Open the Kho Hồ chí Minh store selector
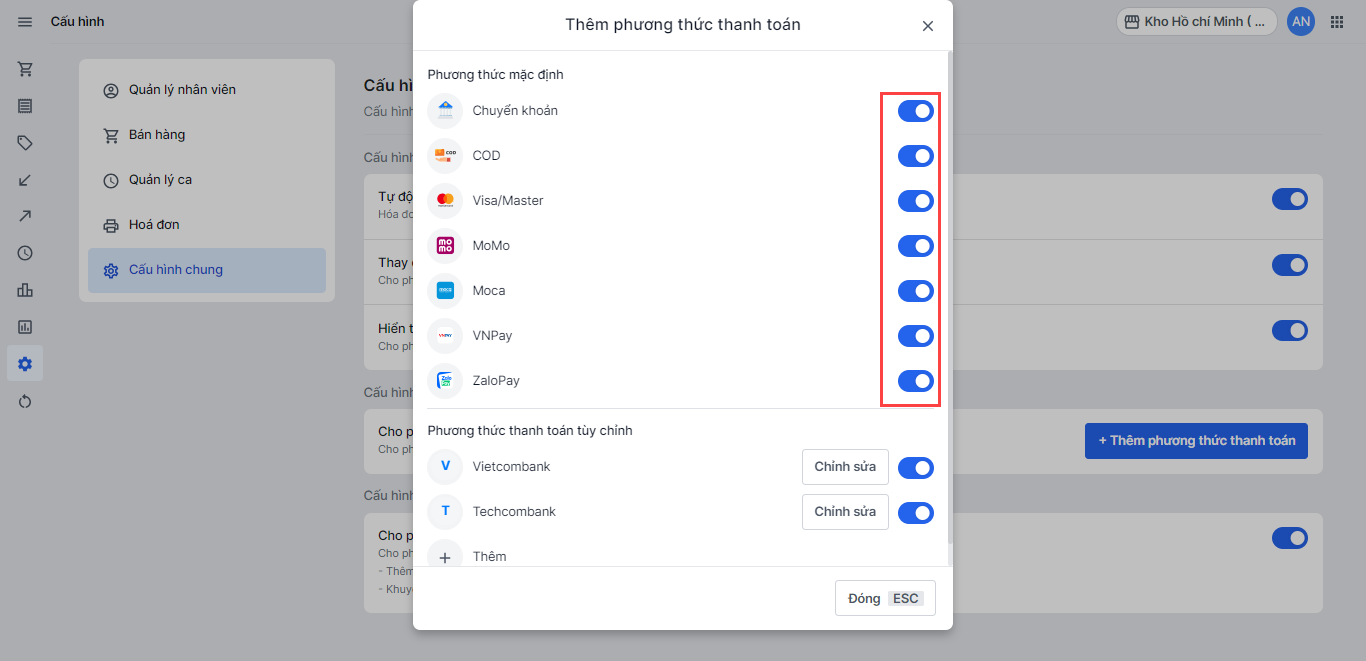Screen dimensions: 1366x661 [1196, 22]
